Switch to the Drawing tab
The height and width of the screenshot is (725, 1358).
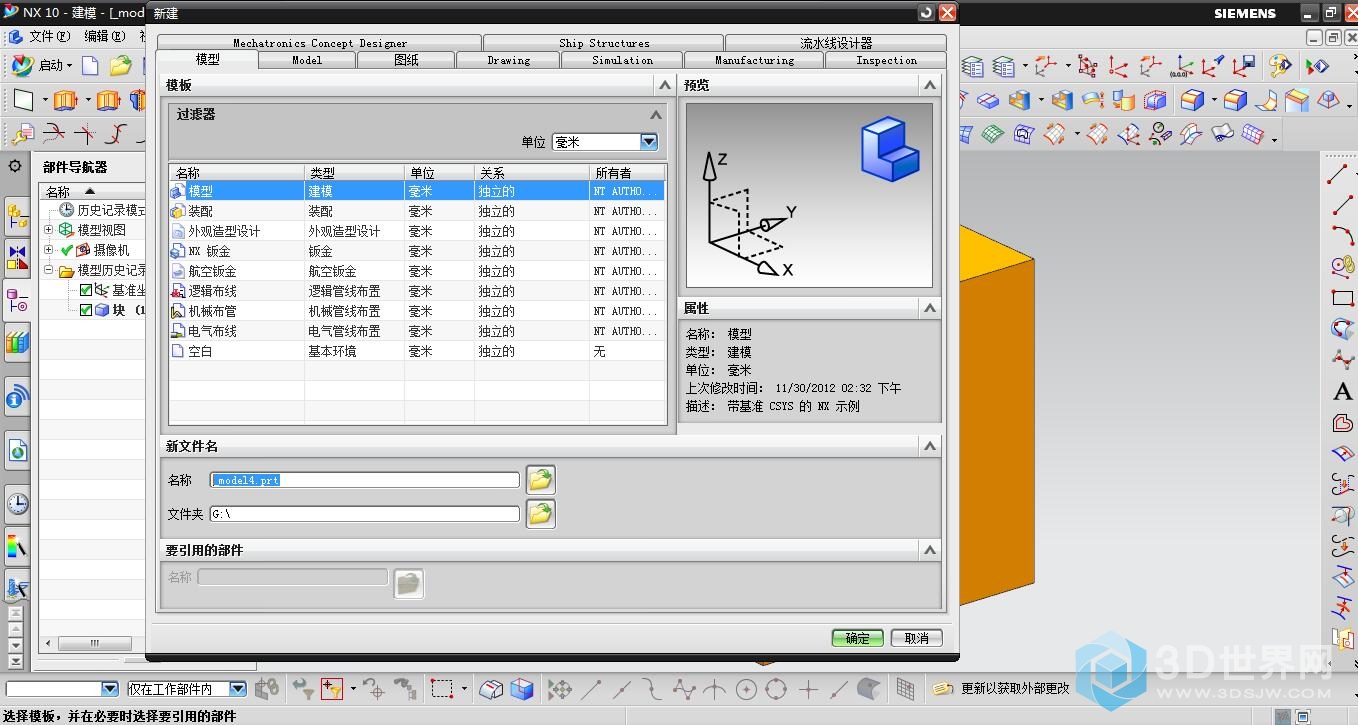click(509, 60)
